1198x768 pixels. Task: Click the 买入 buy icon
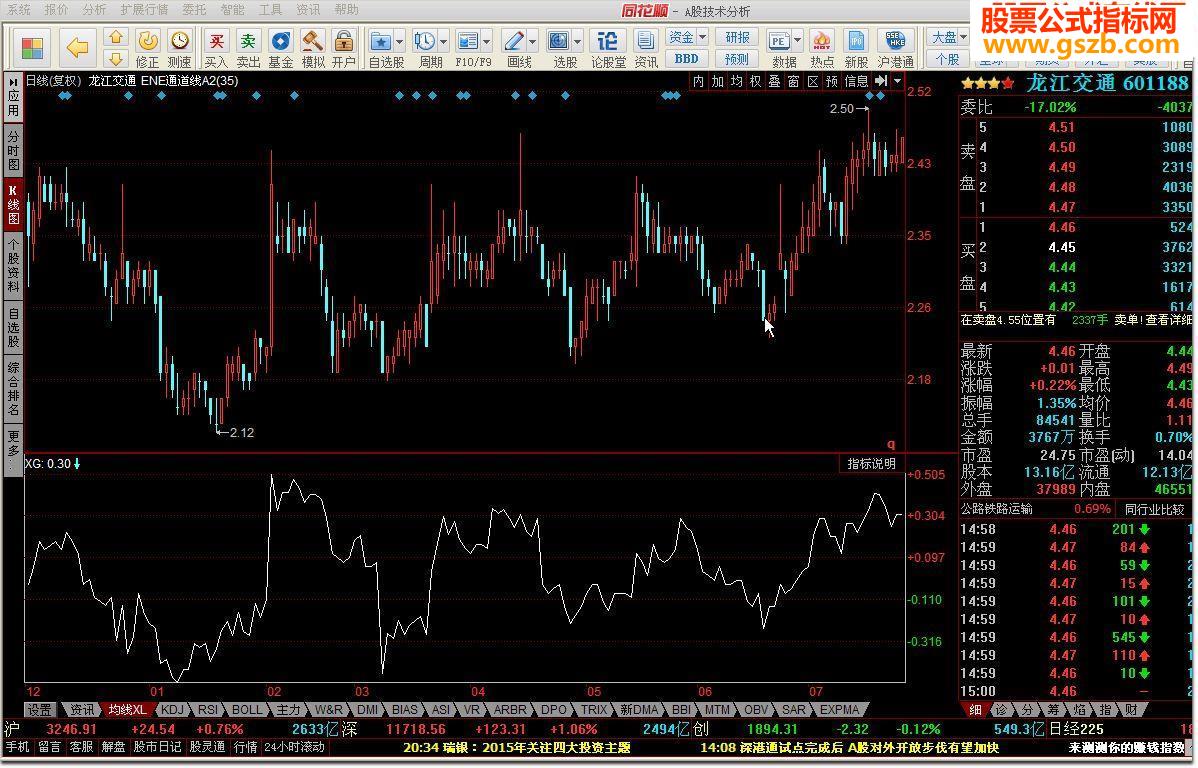coord(216,48)
